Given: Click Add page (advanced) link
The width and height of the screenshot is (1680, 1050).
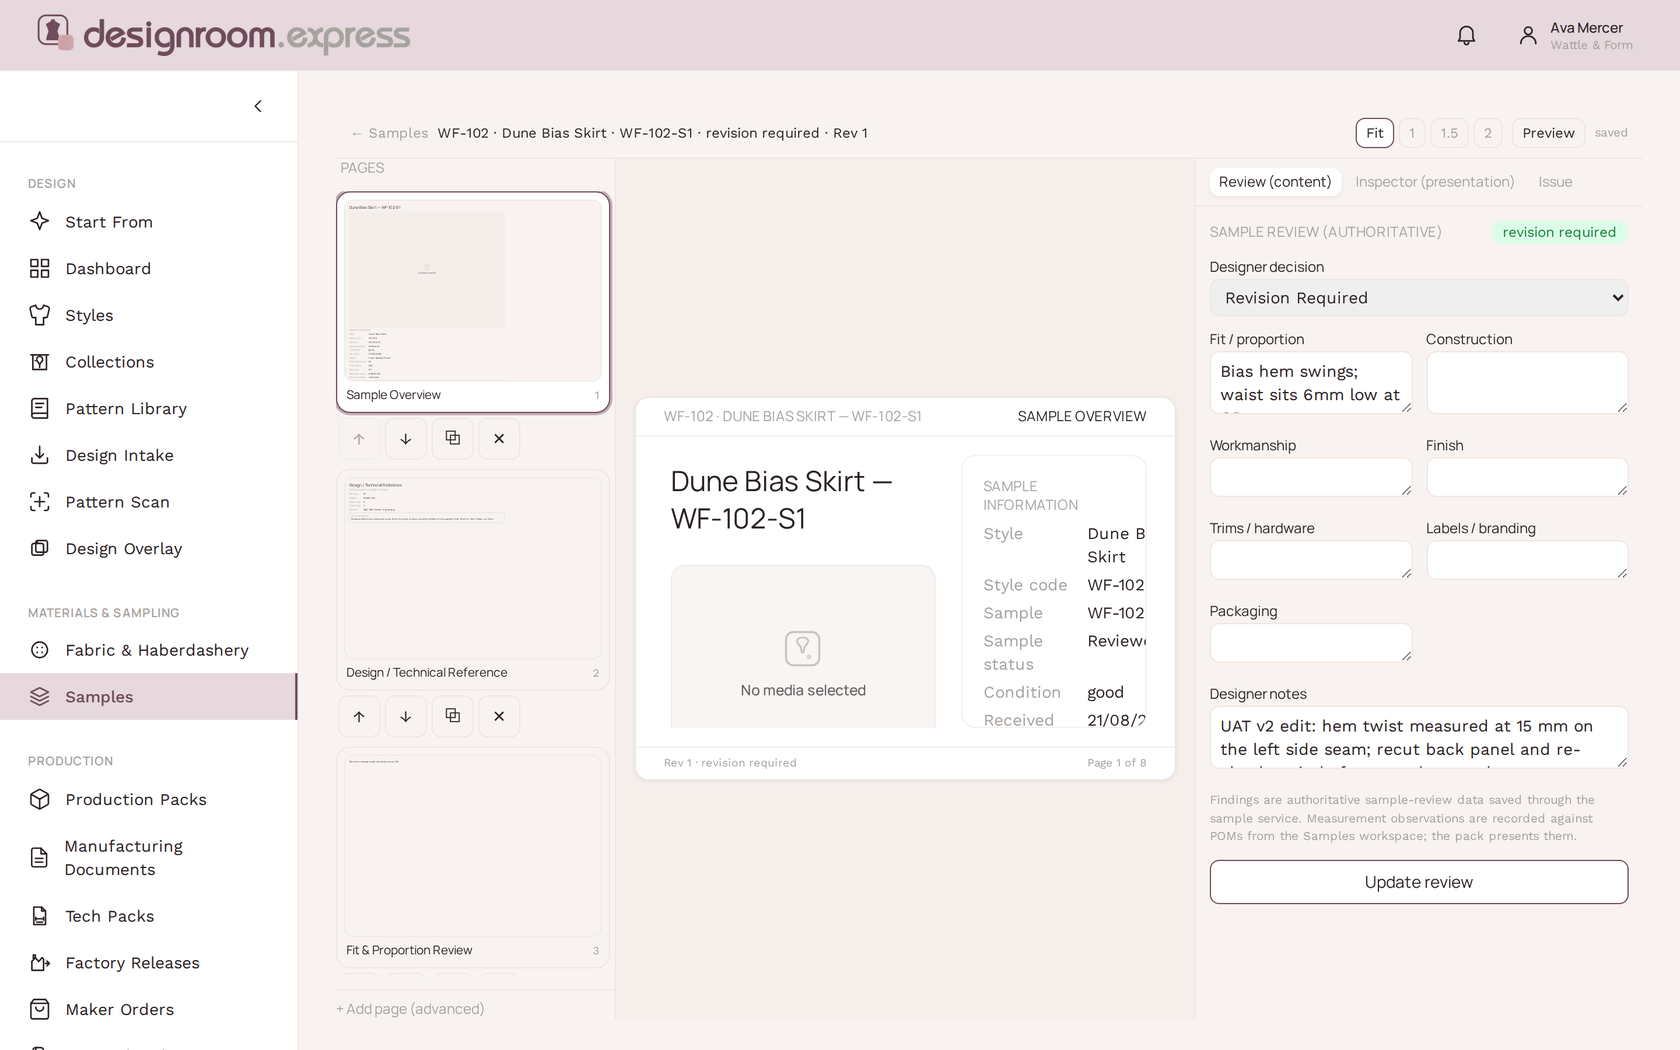Looking at the screenshot, I should coord(410,1009).
